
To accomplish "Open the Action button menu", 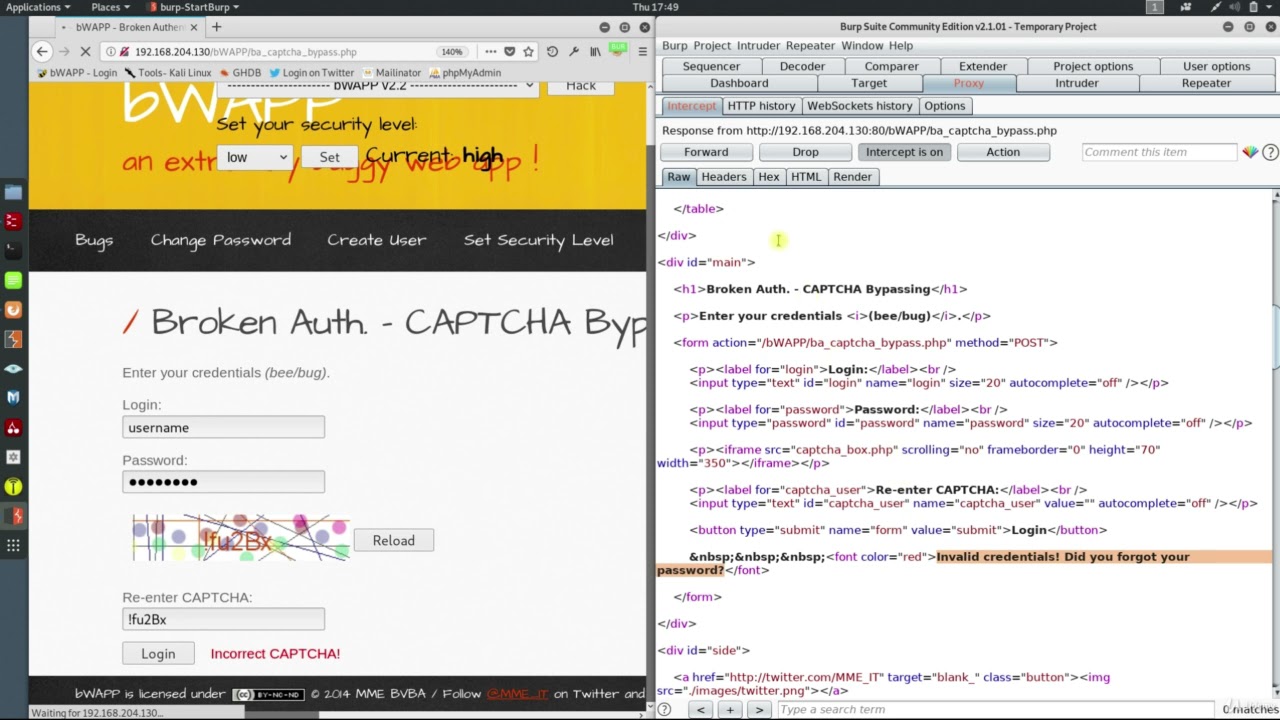I will point(1003,152).
